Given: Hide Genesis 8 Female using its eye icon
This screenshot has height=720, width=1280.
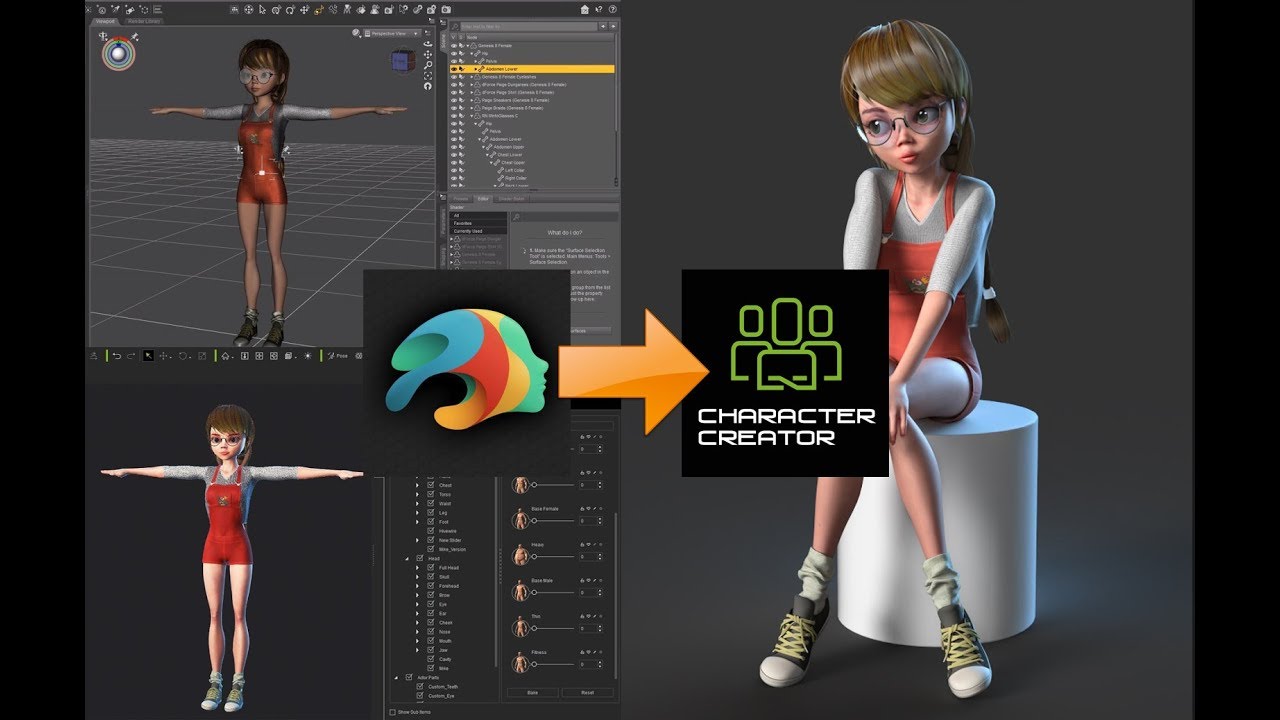Looking at the screenshot, I should (454, 46).
